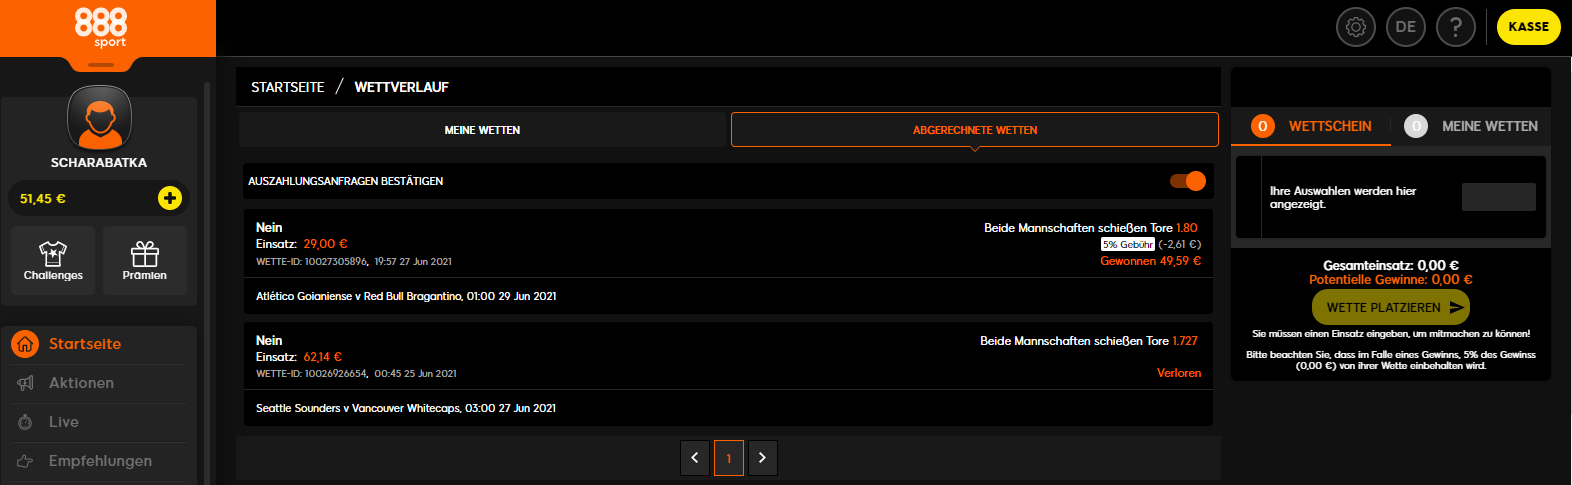Add funds with the yellow plus icon
Image resolution: width=1572 pixels, height=485 pixels.
tap(170, 198)
